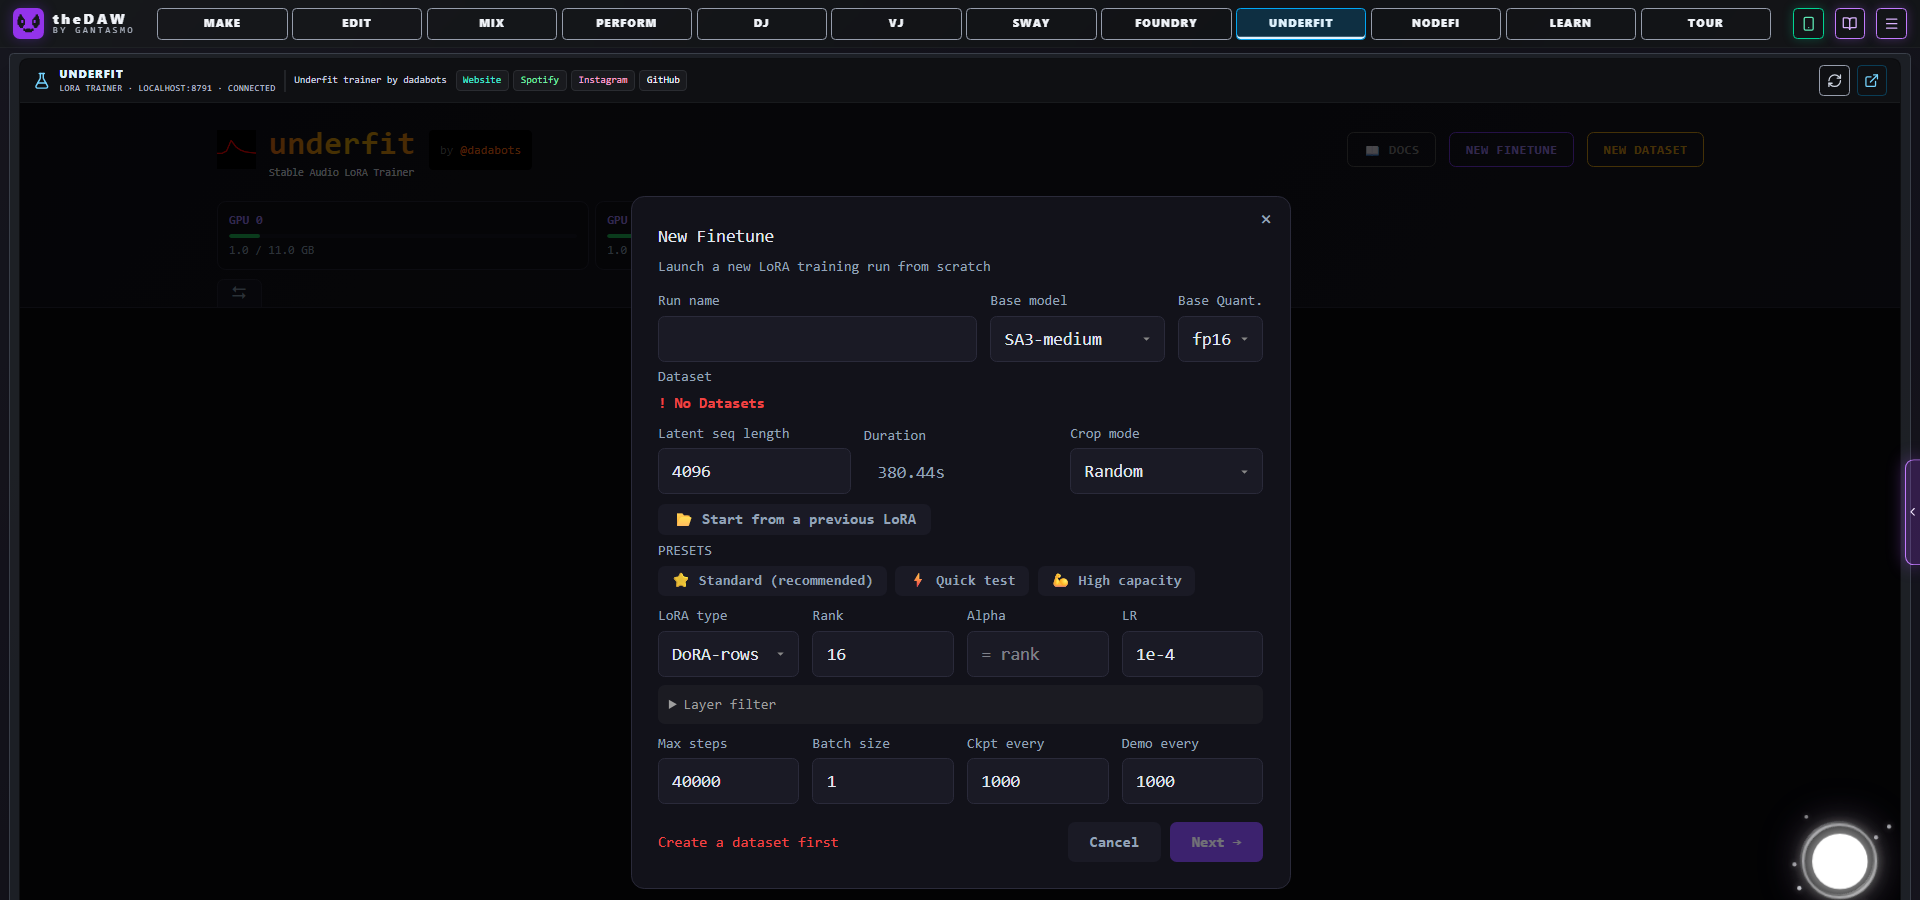Click the NEW DATASET button
The height and width of the screenshot is (900, 1920).
pos(1645,150)
